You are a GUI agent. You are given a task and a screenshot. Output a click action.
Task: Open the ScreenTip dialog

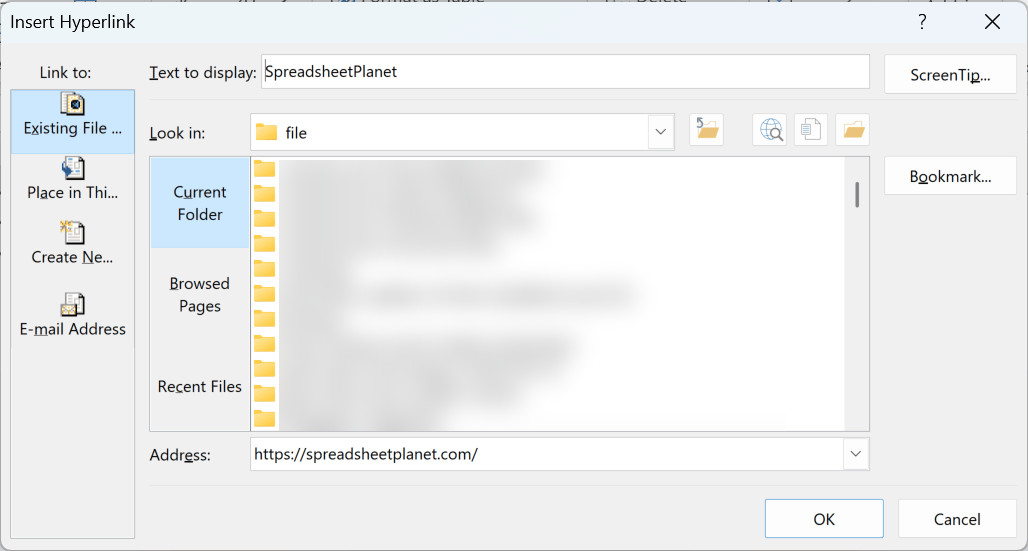[x=950, y=74]
